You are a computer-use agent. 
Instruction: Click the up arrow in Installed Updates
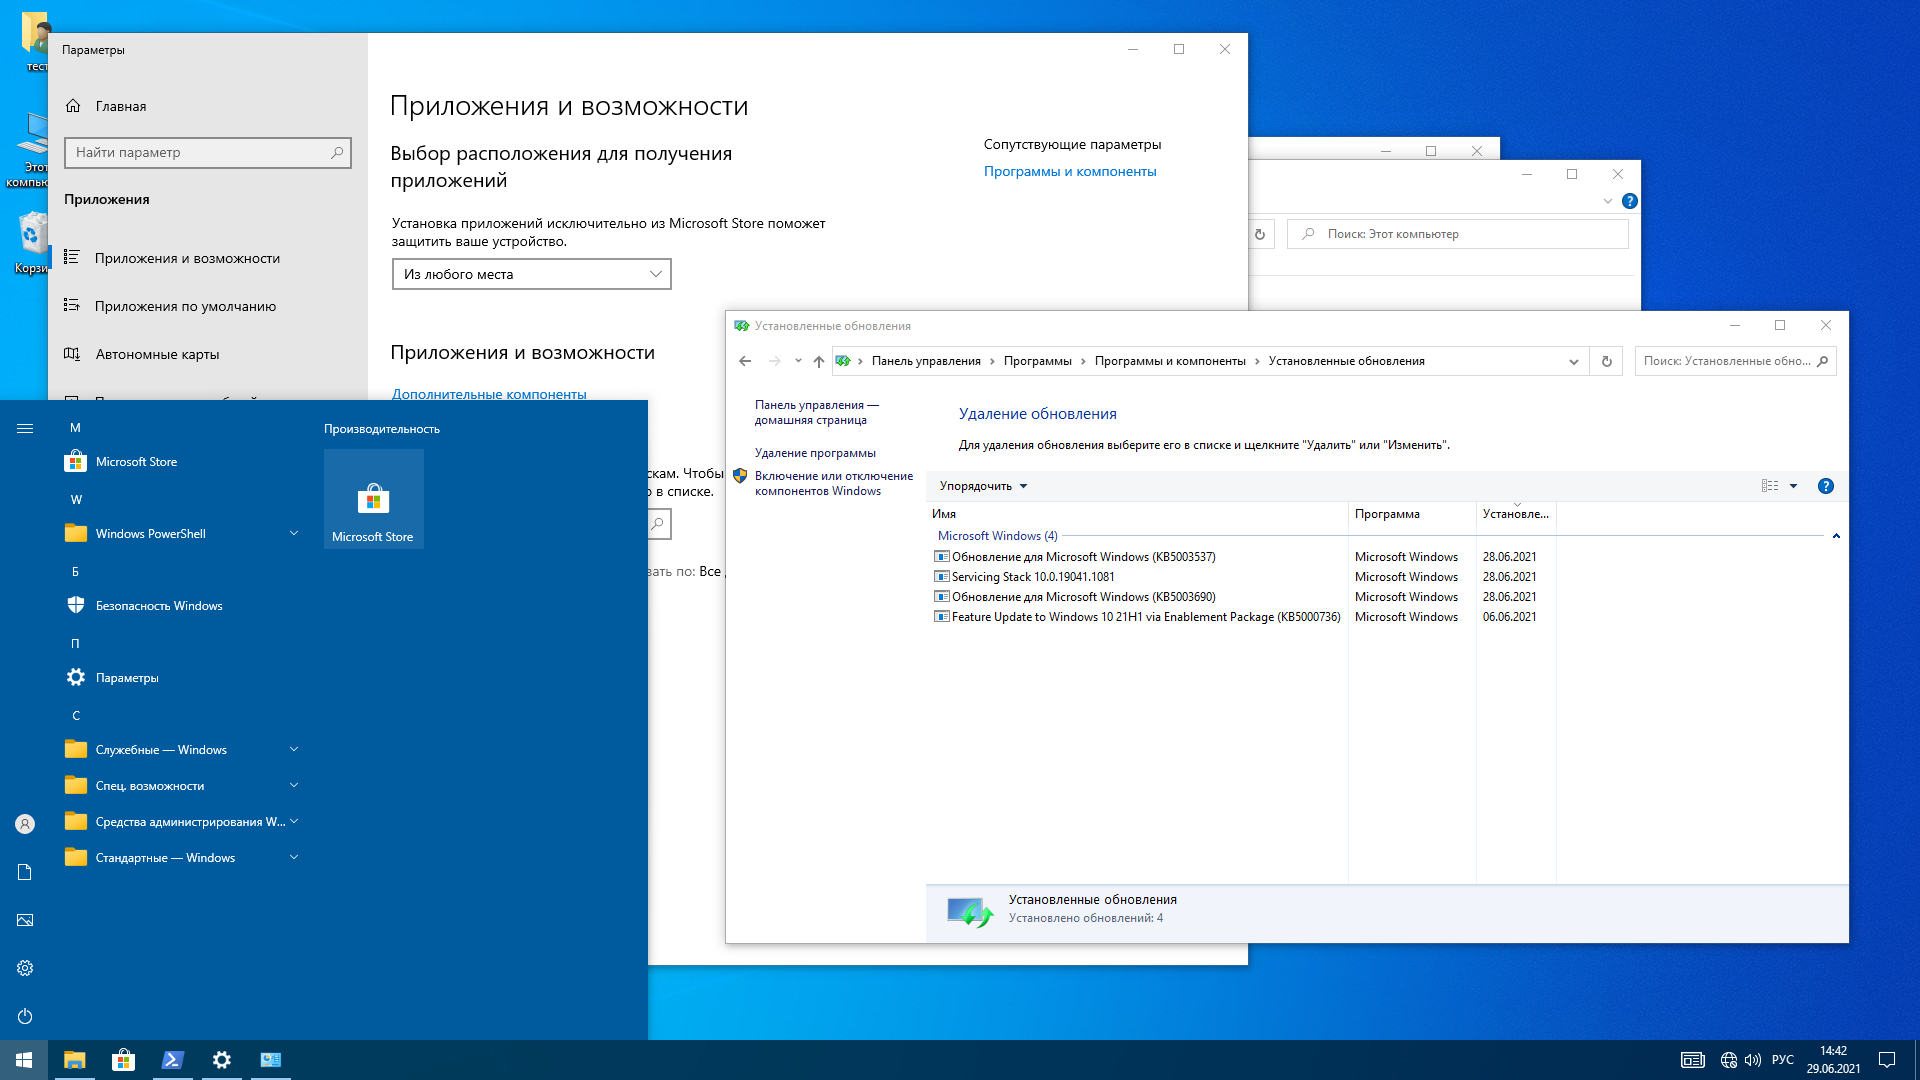point(818,361)
